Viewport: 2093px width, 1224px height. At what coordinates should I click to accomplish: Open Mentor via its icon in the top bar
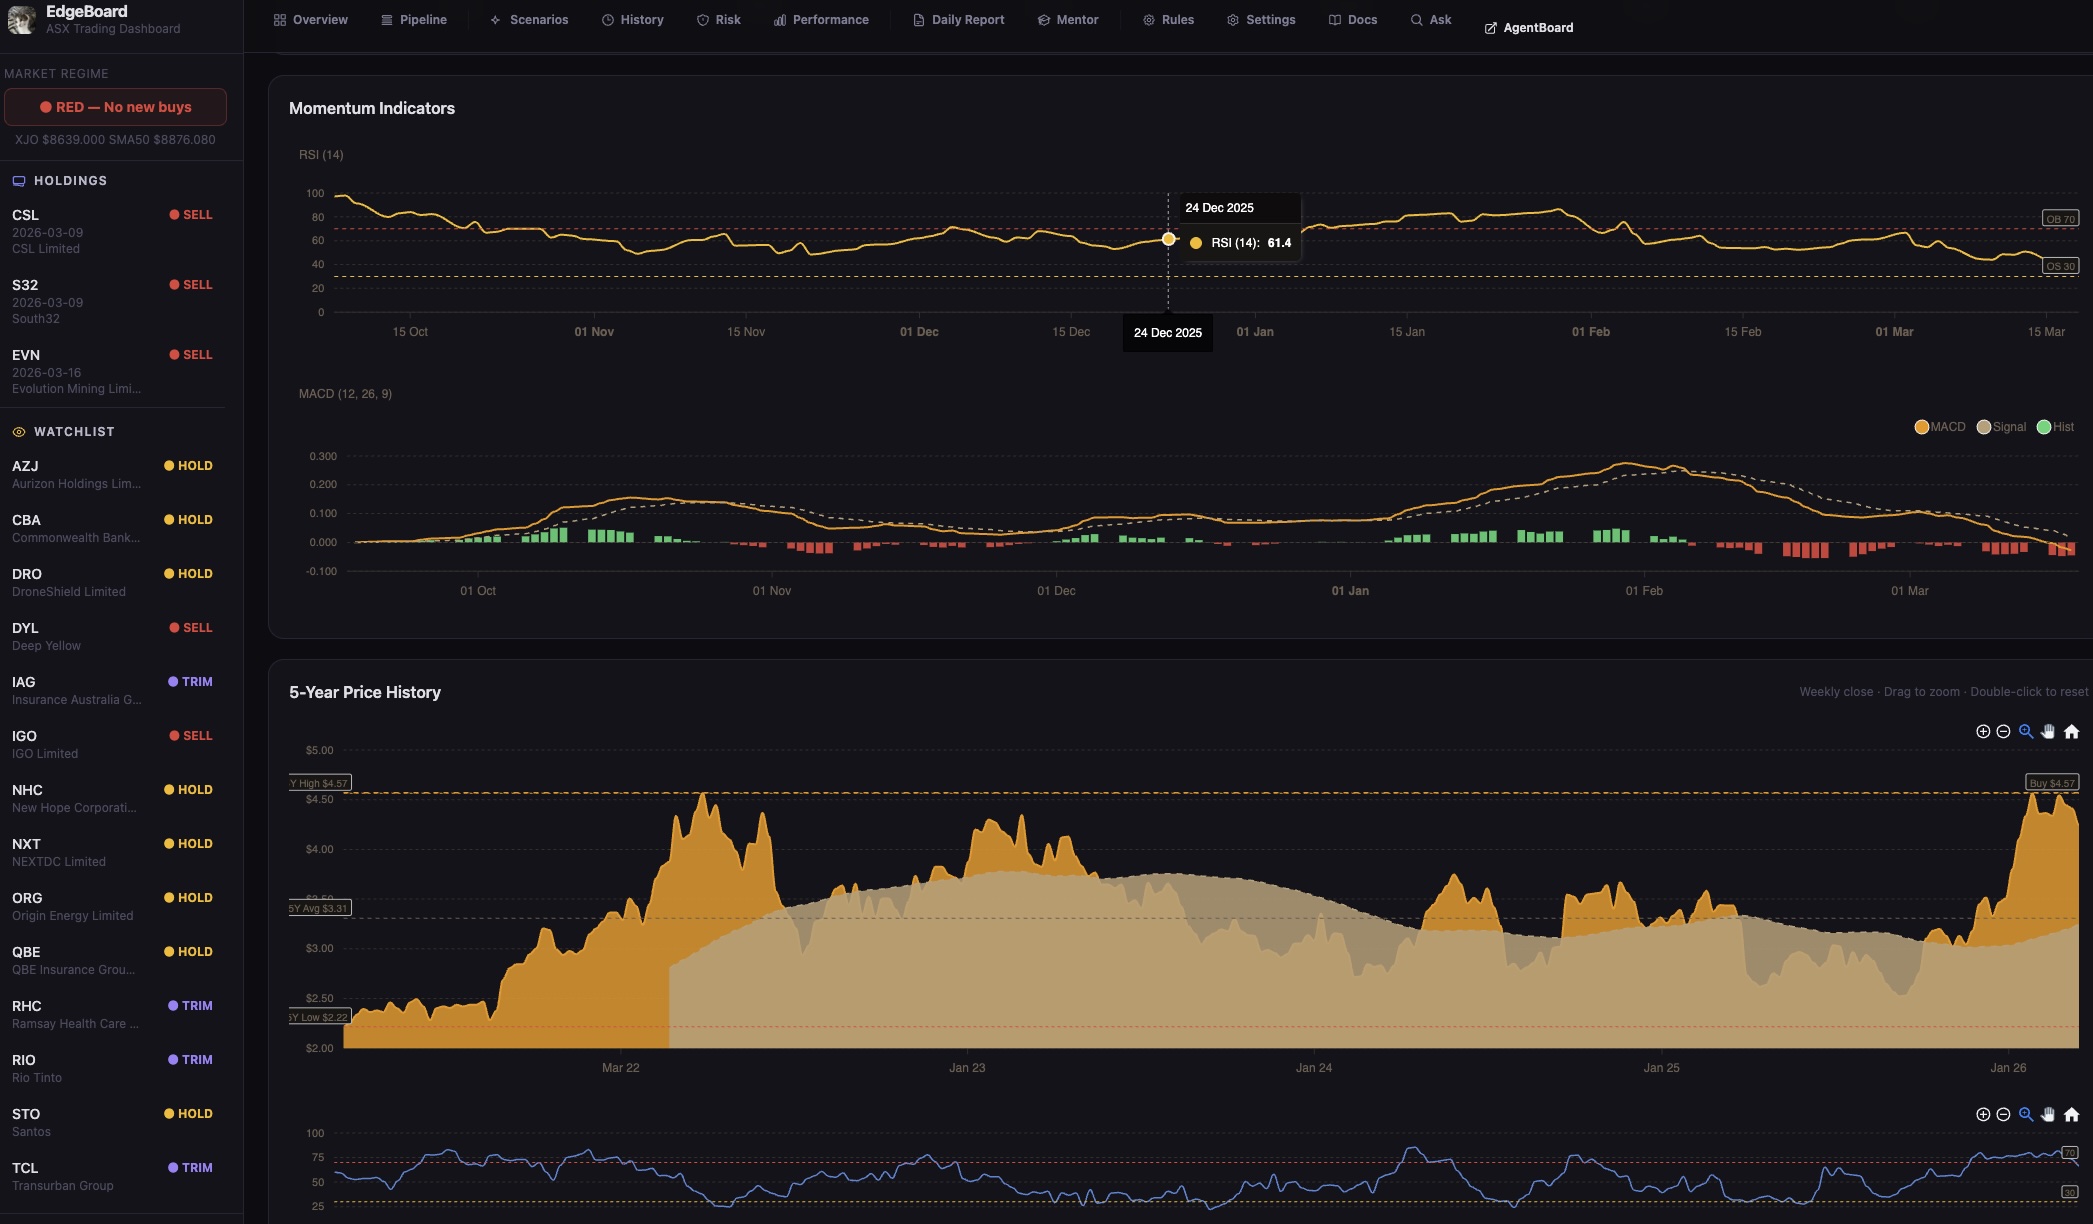[1043, 19]
